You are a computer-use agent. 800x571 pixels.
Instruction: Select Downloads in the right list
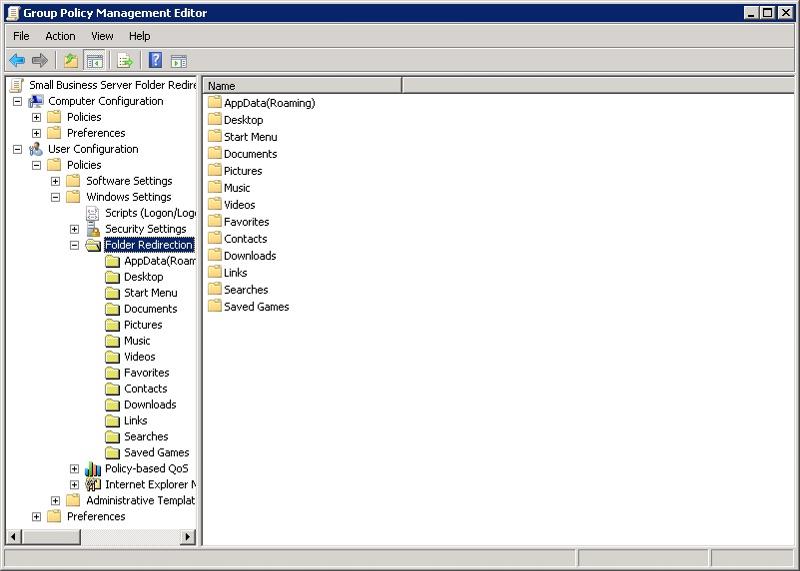pos(250,256)
